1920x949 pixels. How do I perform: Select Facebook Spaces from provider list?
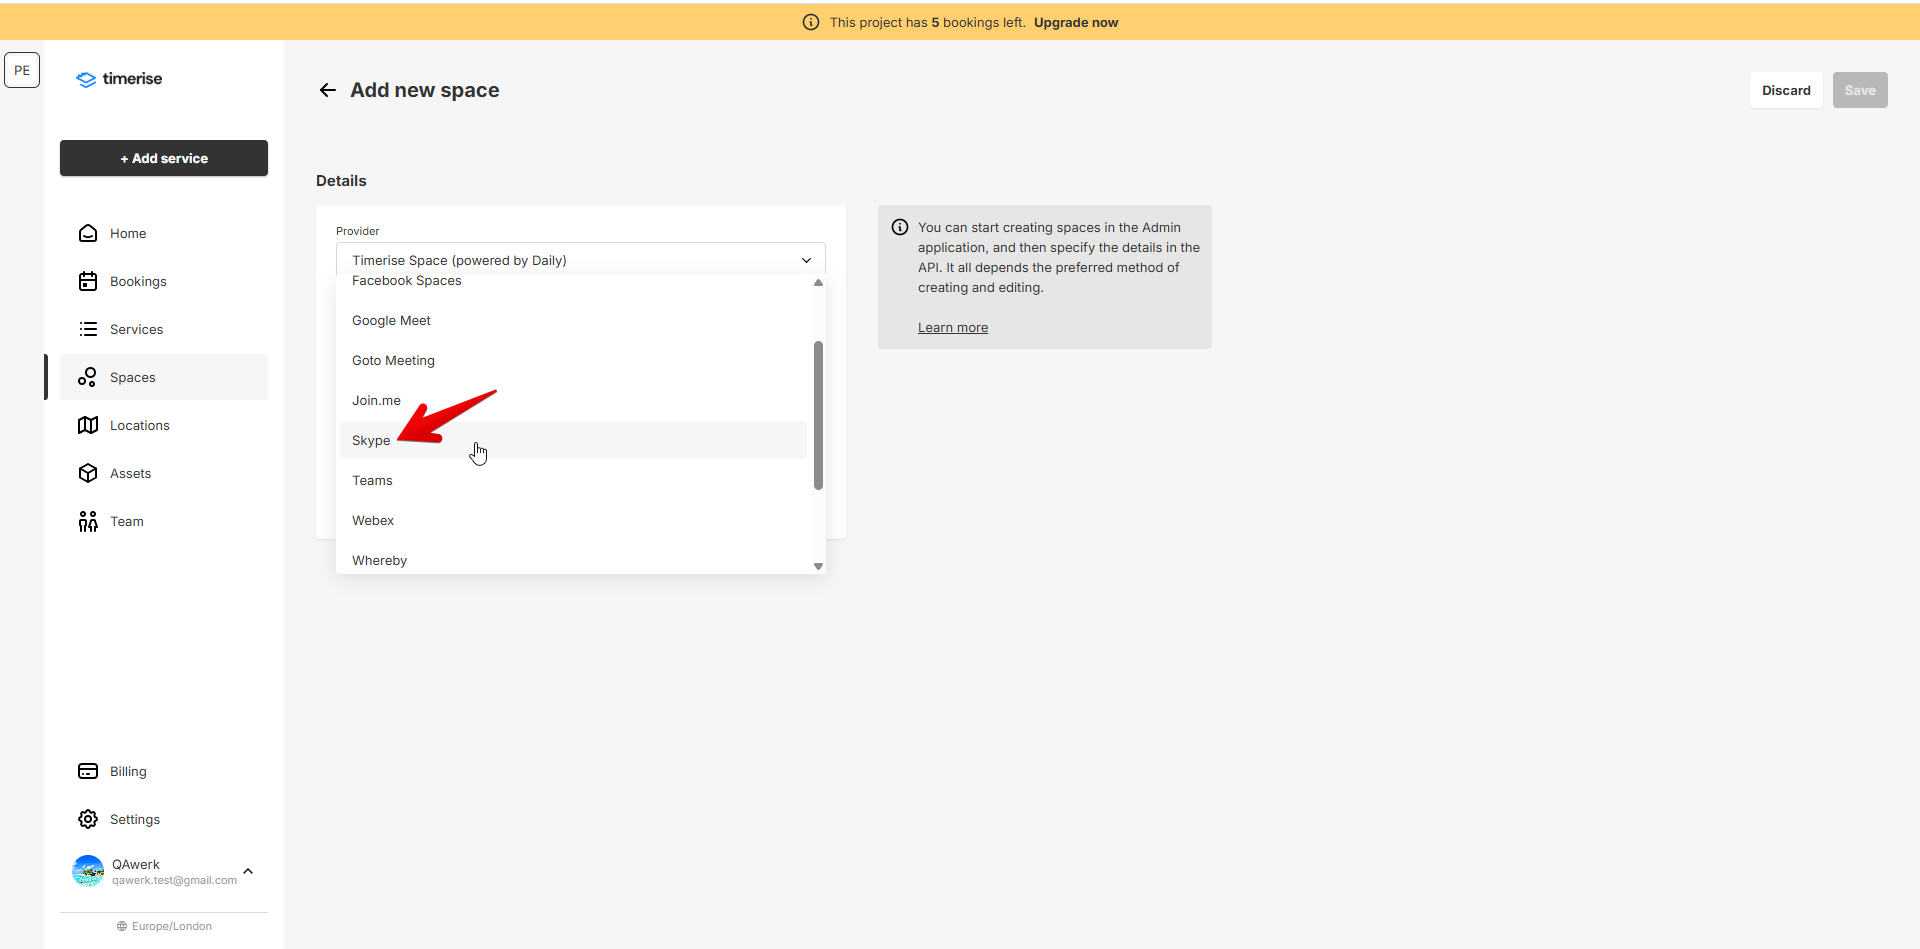573,280
